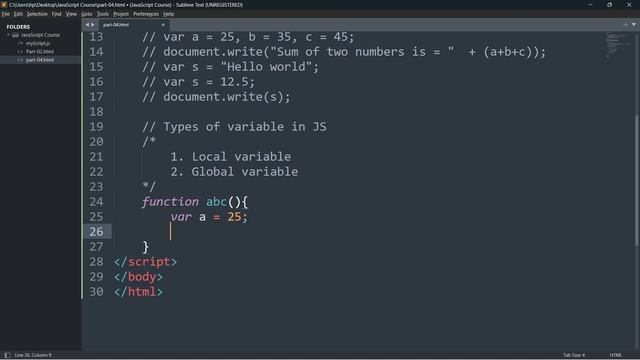Click the Sublime Text title bar icon
The width and height of the screenshot is (640, 360).
point(4,5)
